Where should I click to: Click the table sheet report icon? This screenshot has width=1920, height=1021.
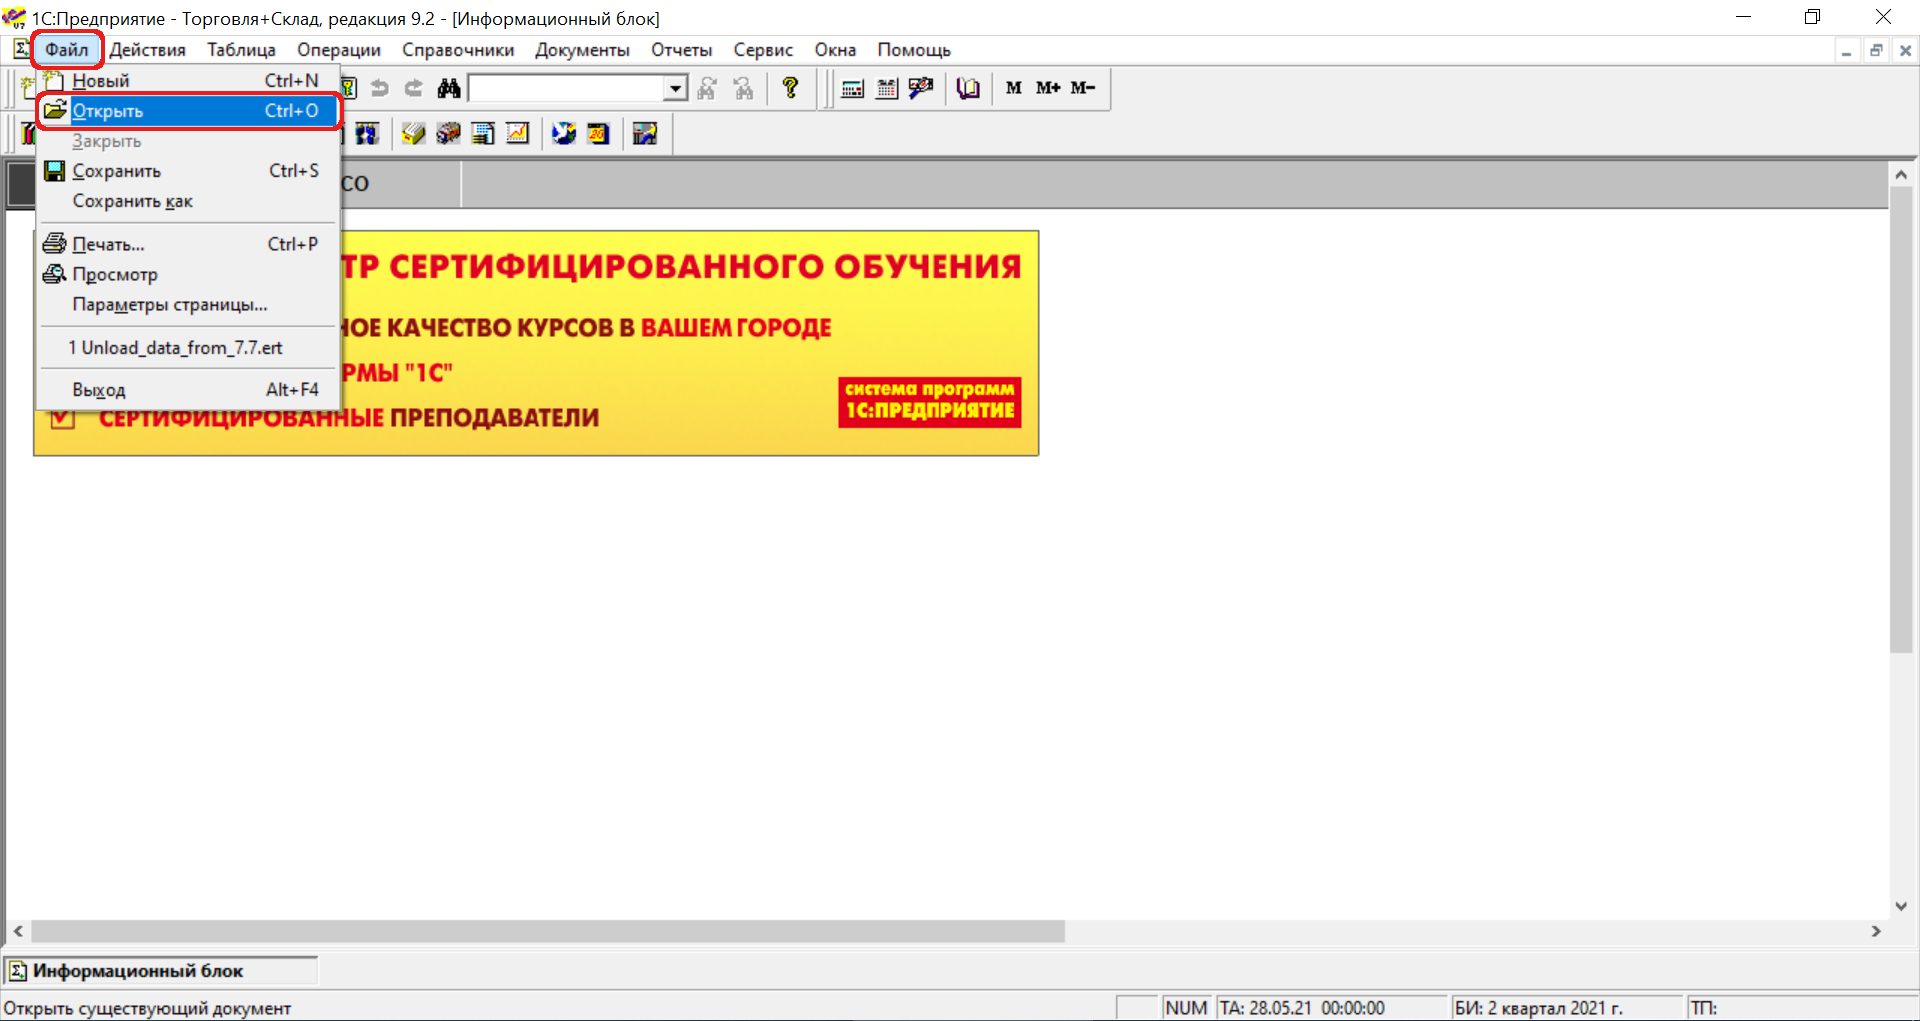click(x=483, y=133)
